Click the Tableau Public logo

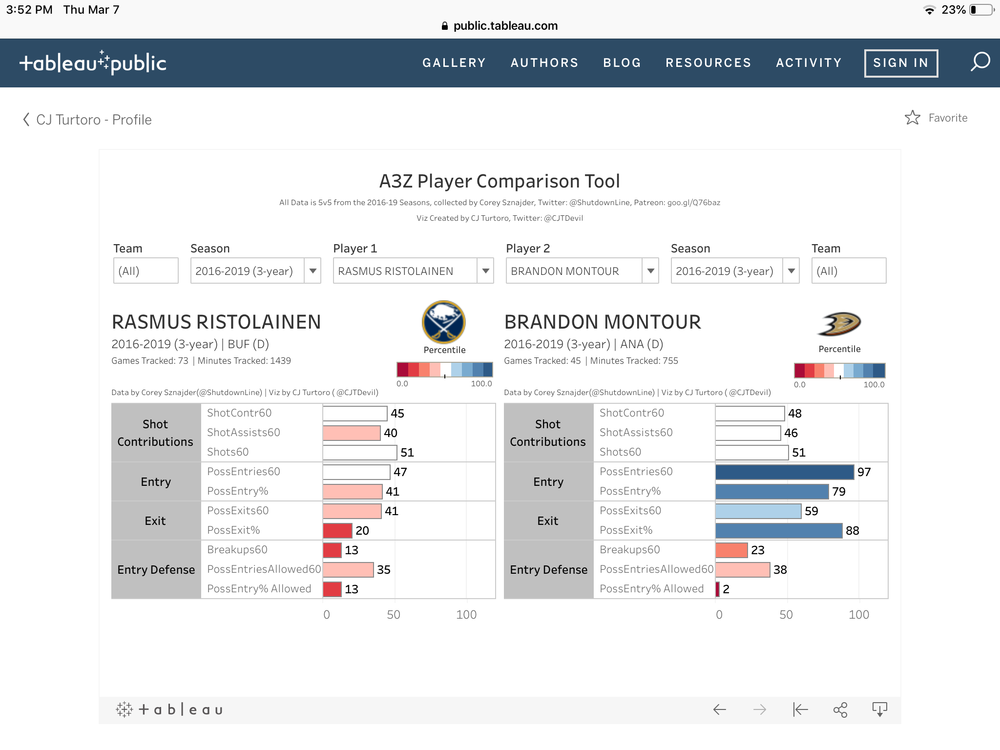click(93, 62)
